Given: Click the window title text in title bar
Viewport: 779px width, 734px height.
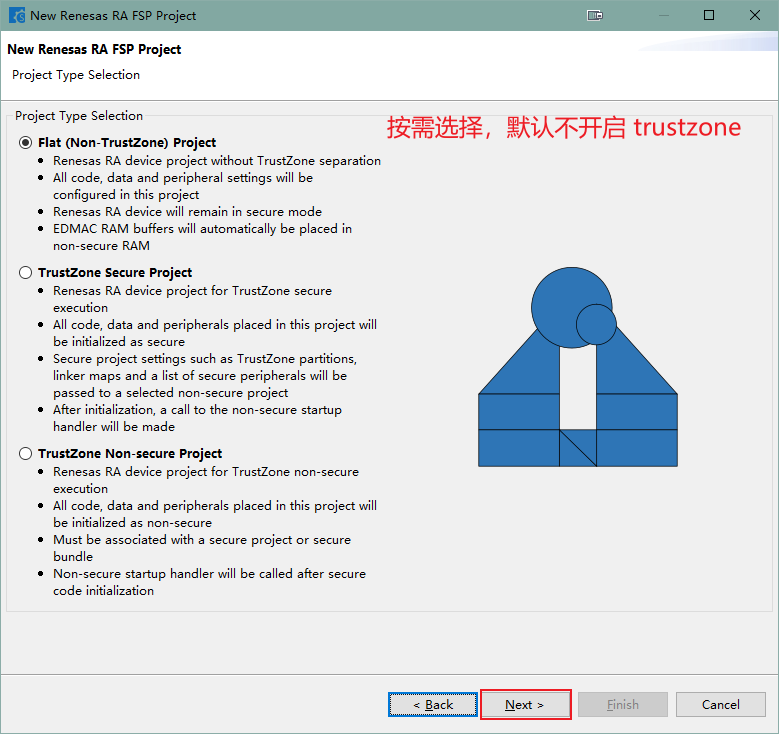Looking at the screenshot, I should [113, 15].
